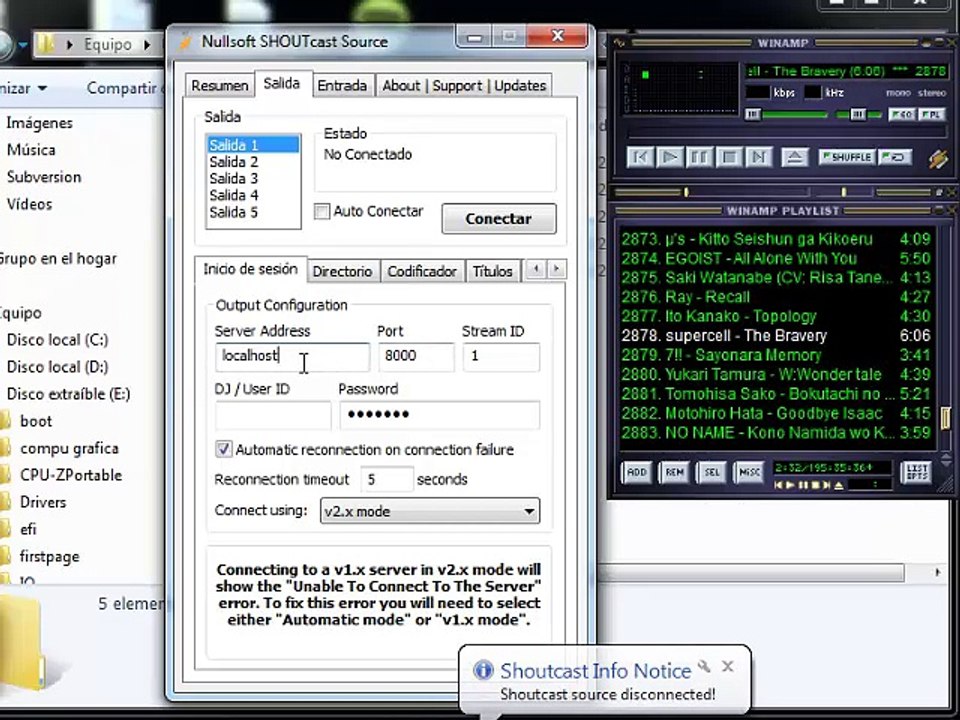Viewport: 960px width, 720px height.
Task: Open the Drivers folder in Explorer
Action: click(x=43, y=502)
